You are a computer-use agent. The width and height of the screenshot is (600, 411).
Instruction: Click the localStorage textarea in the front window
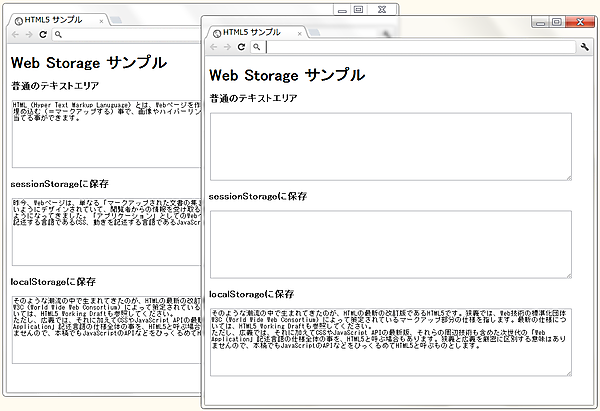click(390, 341)
